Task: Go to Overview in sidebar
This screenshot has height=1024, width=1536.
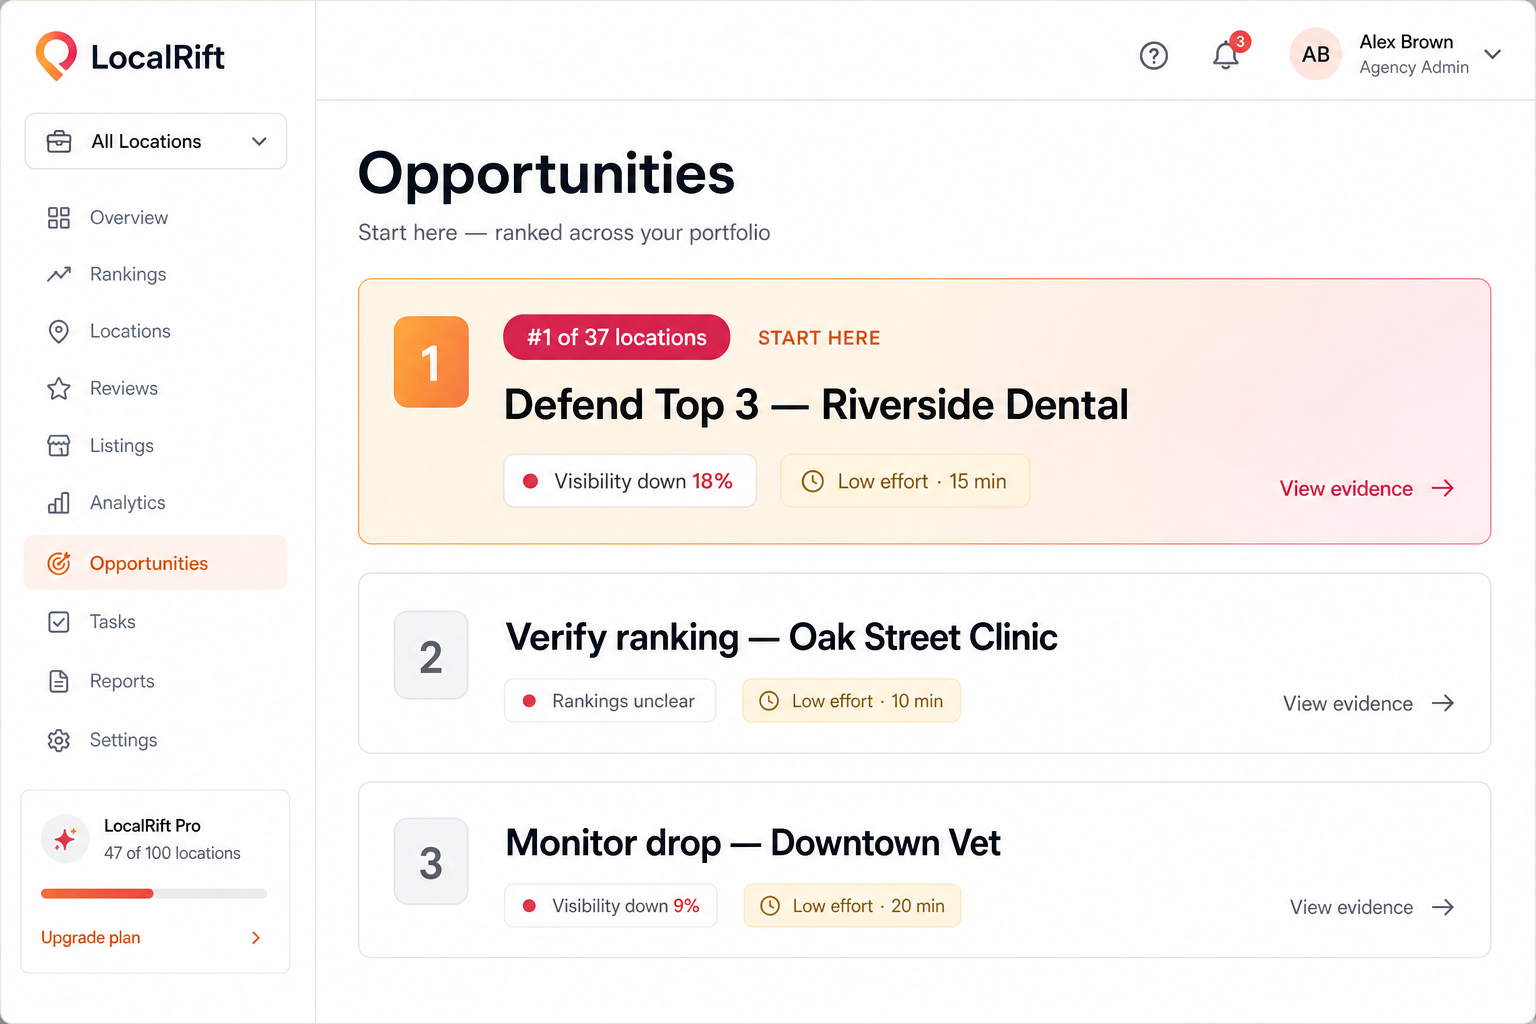Action: 156,218
